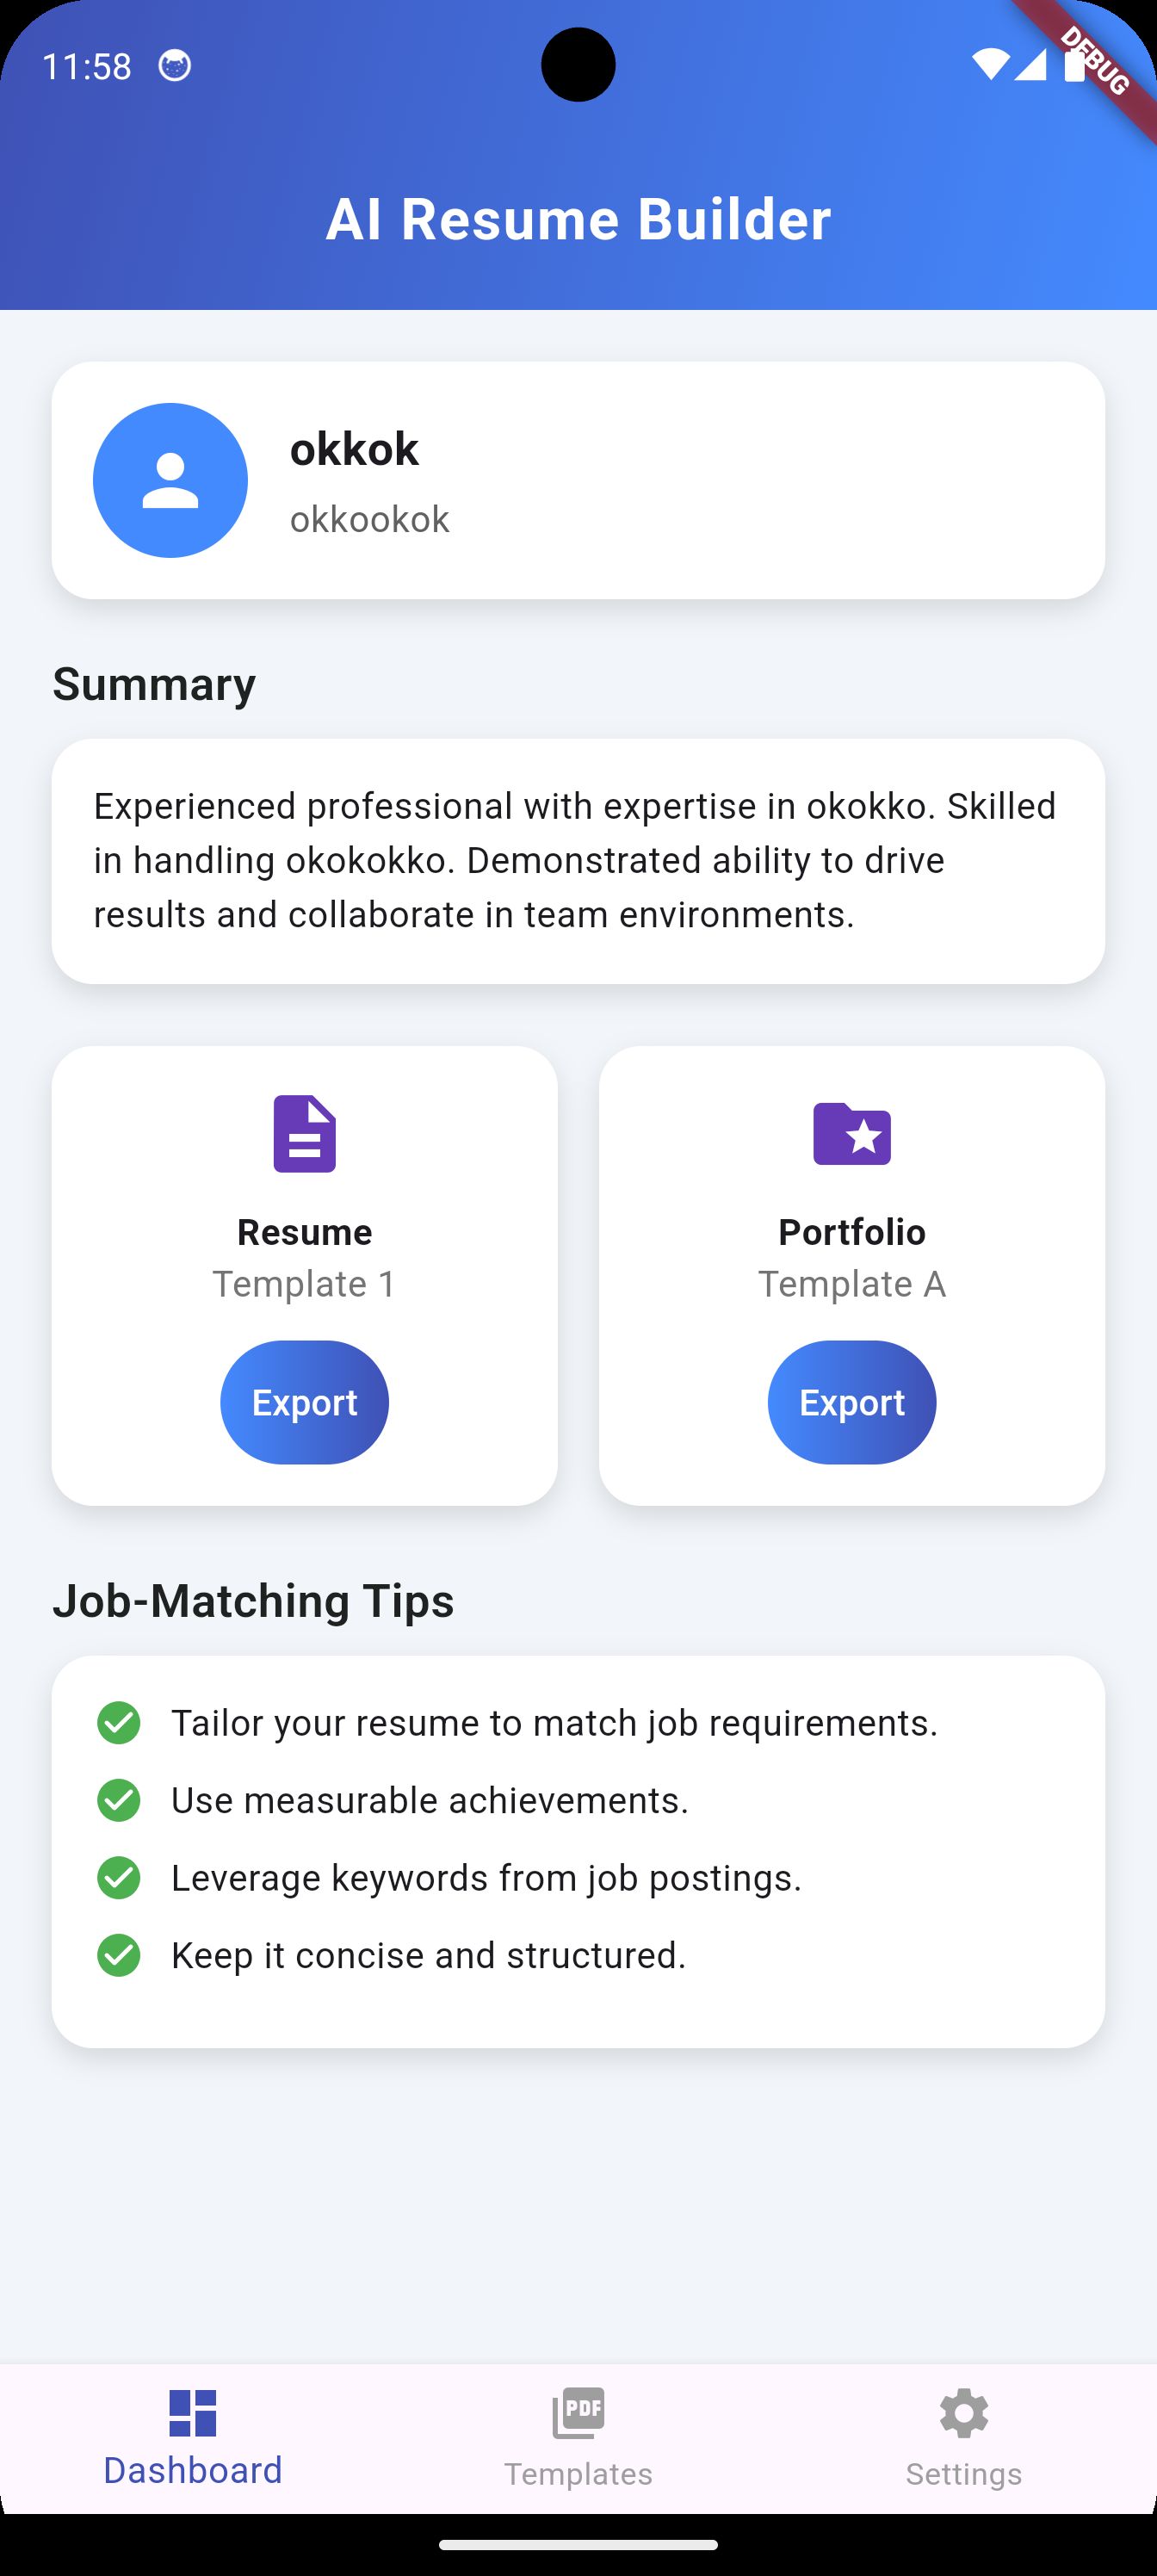Open the Settings tab label
This screenshot has height=2576, width=1157.
964,2474
